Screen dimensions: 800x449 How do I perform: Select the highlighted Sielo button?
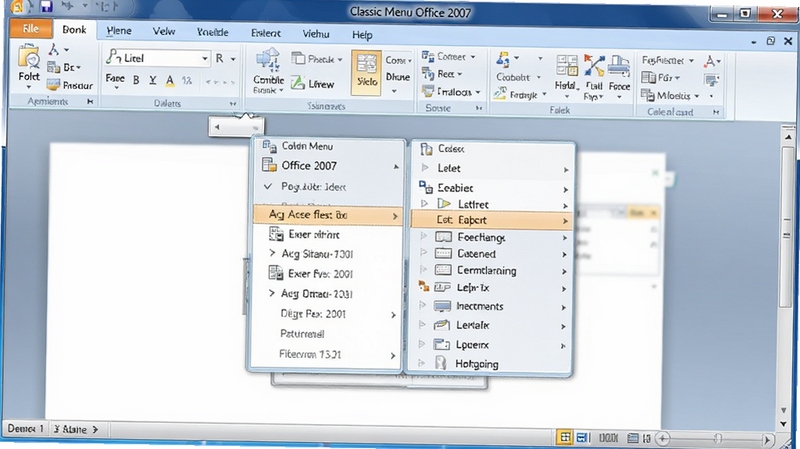point(366,72)
